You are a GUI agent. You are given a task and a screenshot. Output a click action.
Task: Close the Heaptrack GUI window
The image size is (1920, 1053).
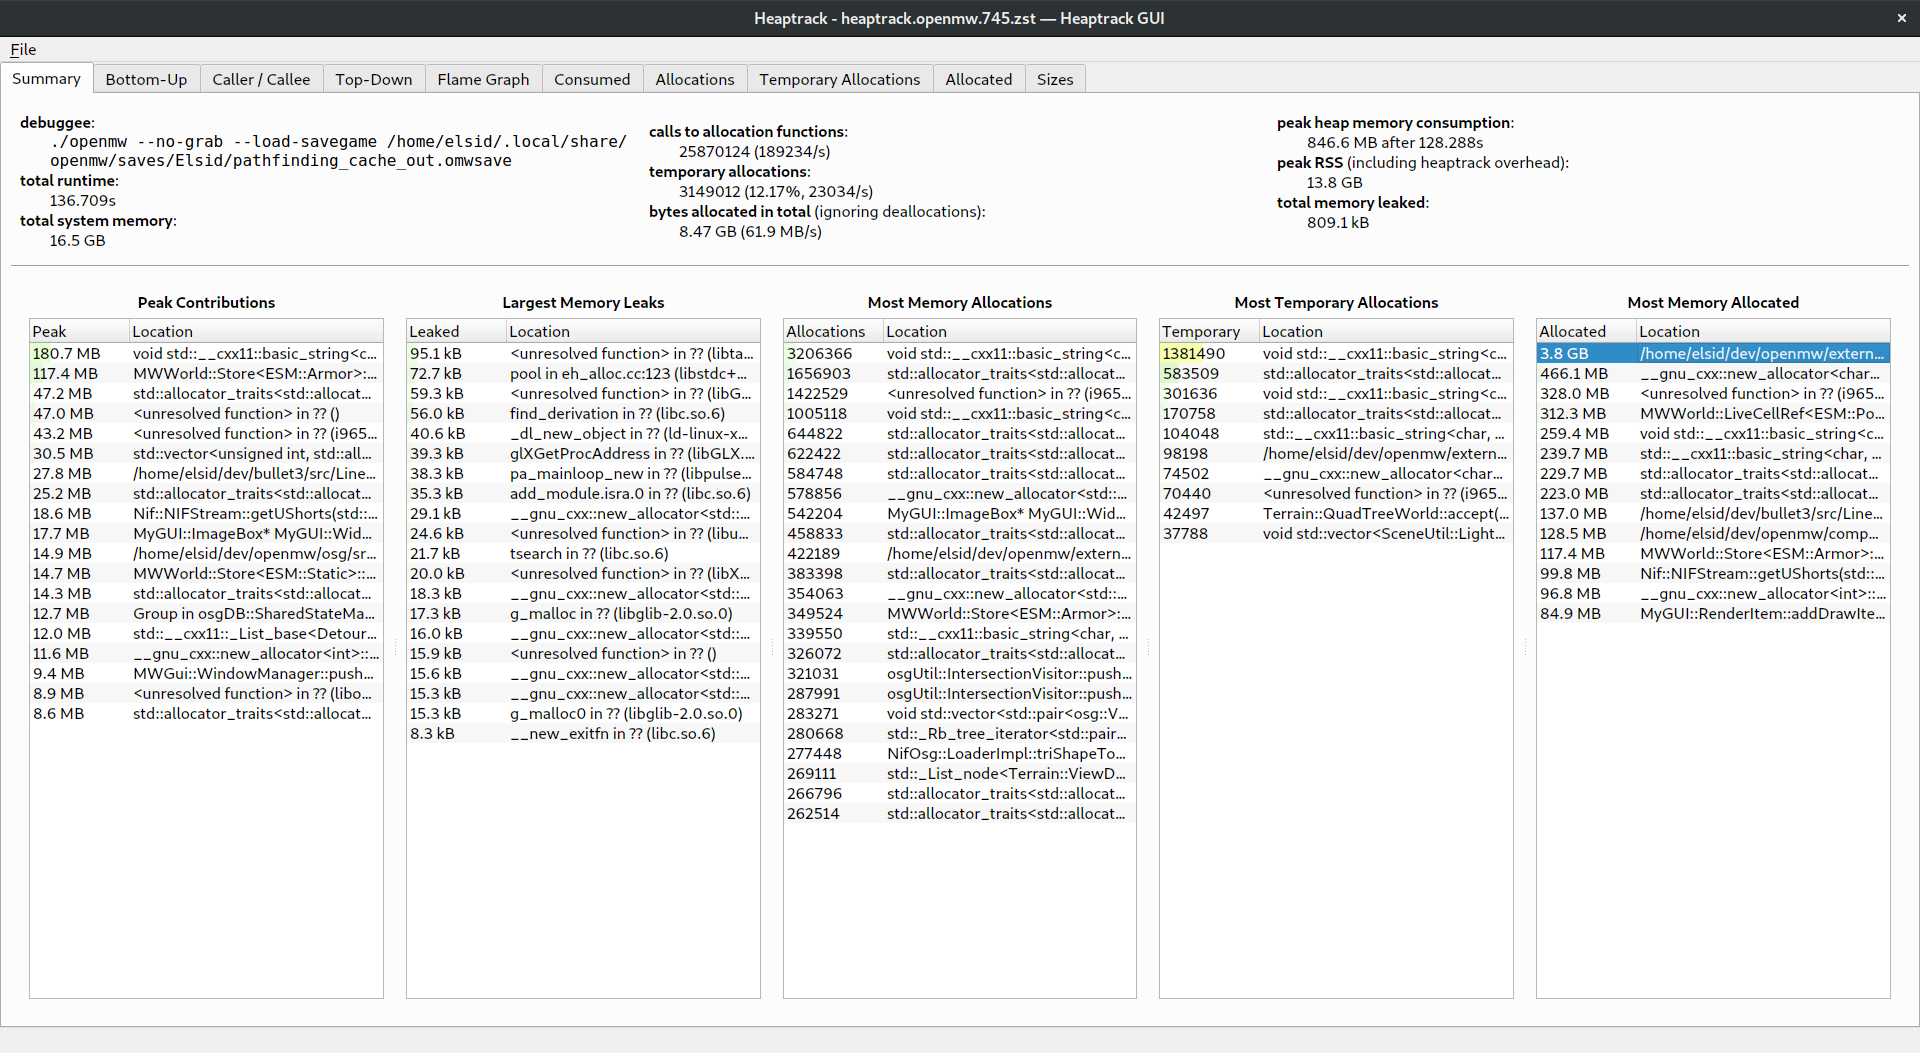tap(1901, 18)
